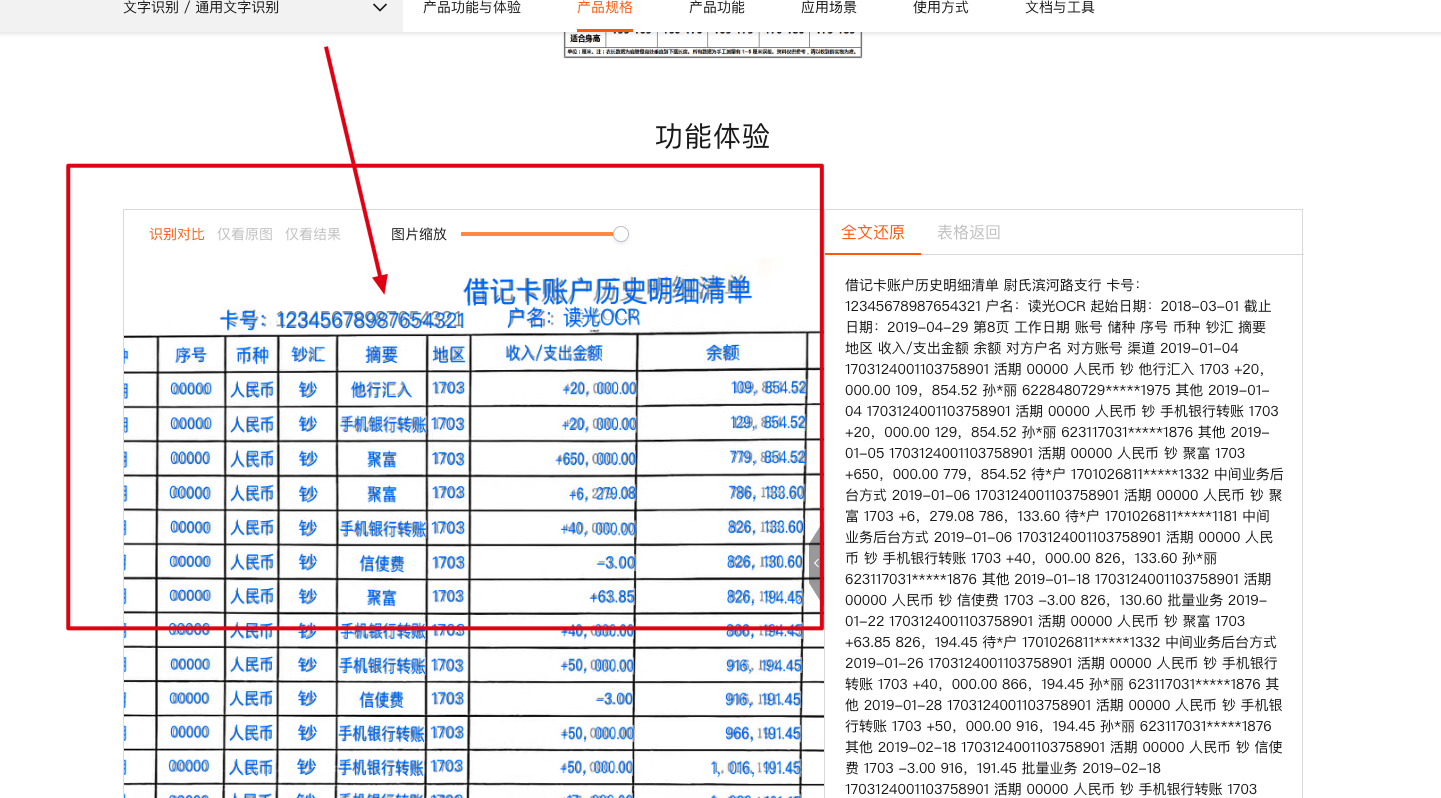This screenshot has height=798, width=1441.
Task: Open the 文档与工具 tab
Action: [1060, 8]
